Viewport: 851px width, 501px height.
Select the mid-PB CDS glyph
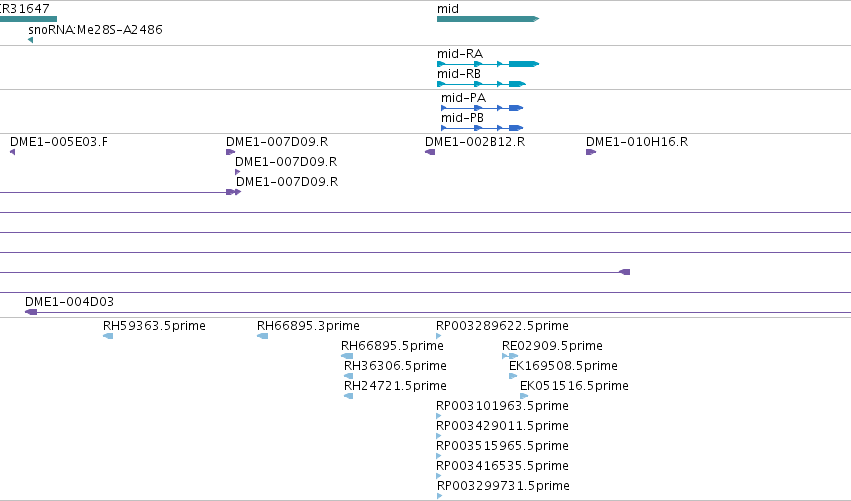click(482, 128)
